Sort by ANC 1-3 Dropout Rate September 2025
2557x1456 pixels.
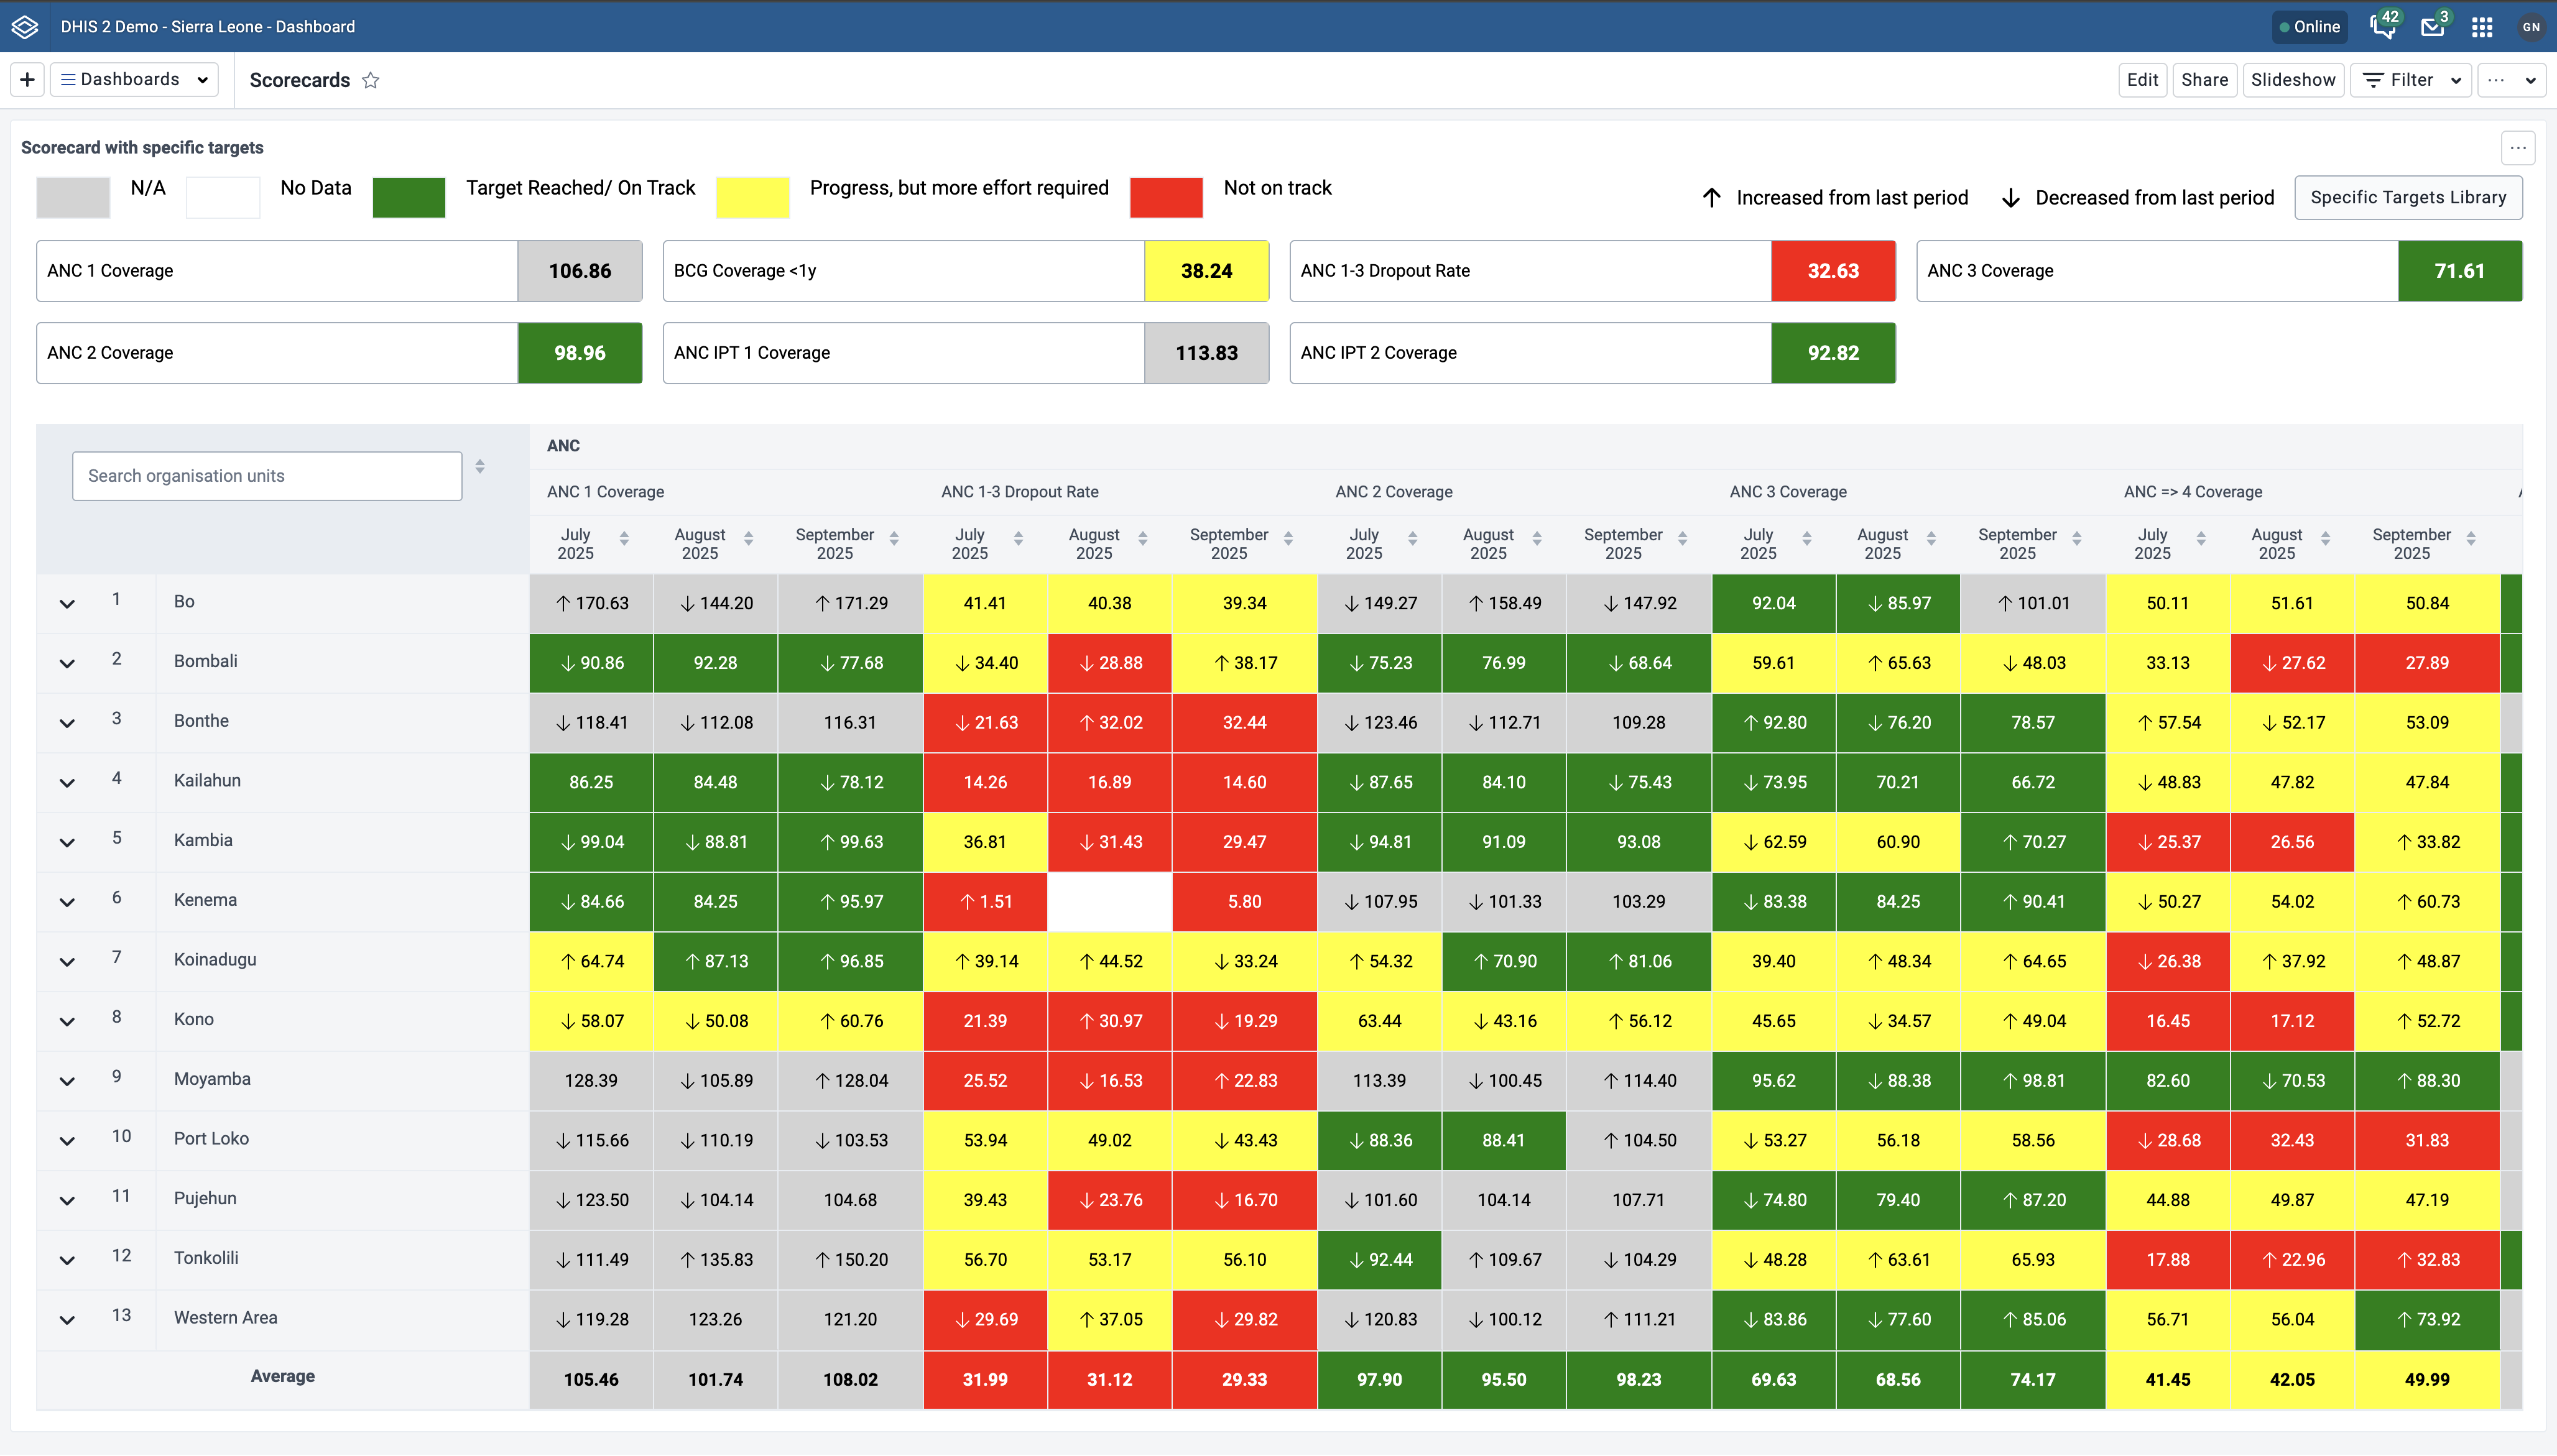1288,539
